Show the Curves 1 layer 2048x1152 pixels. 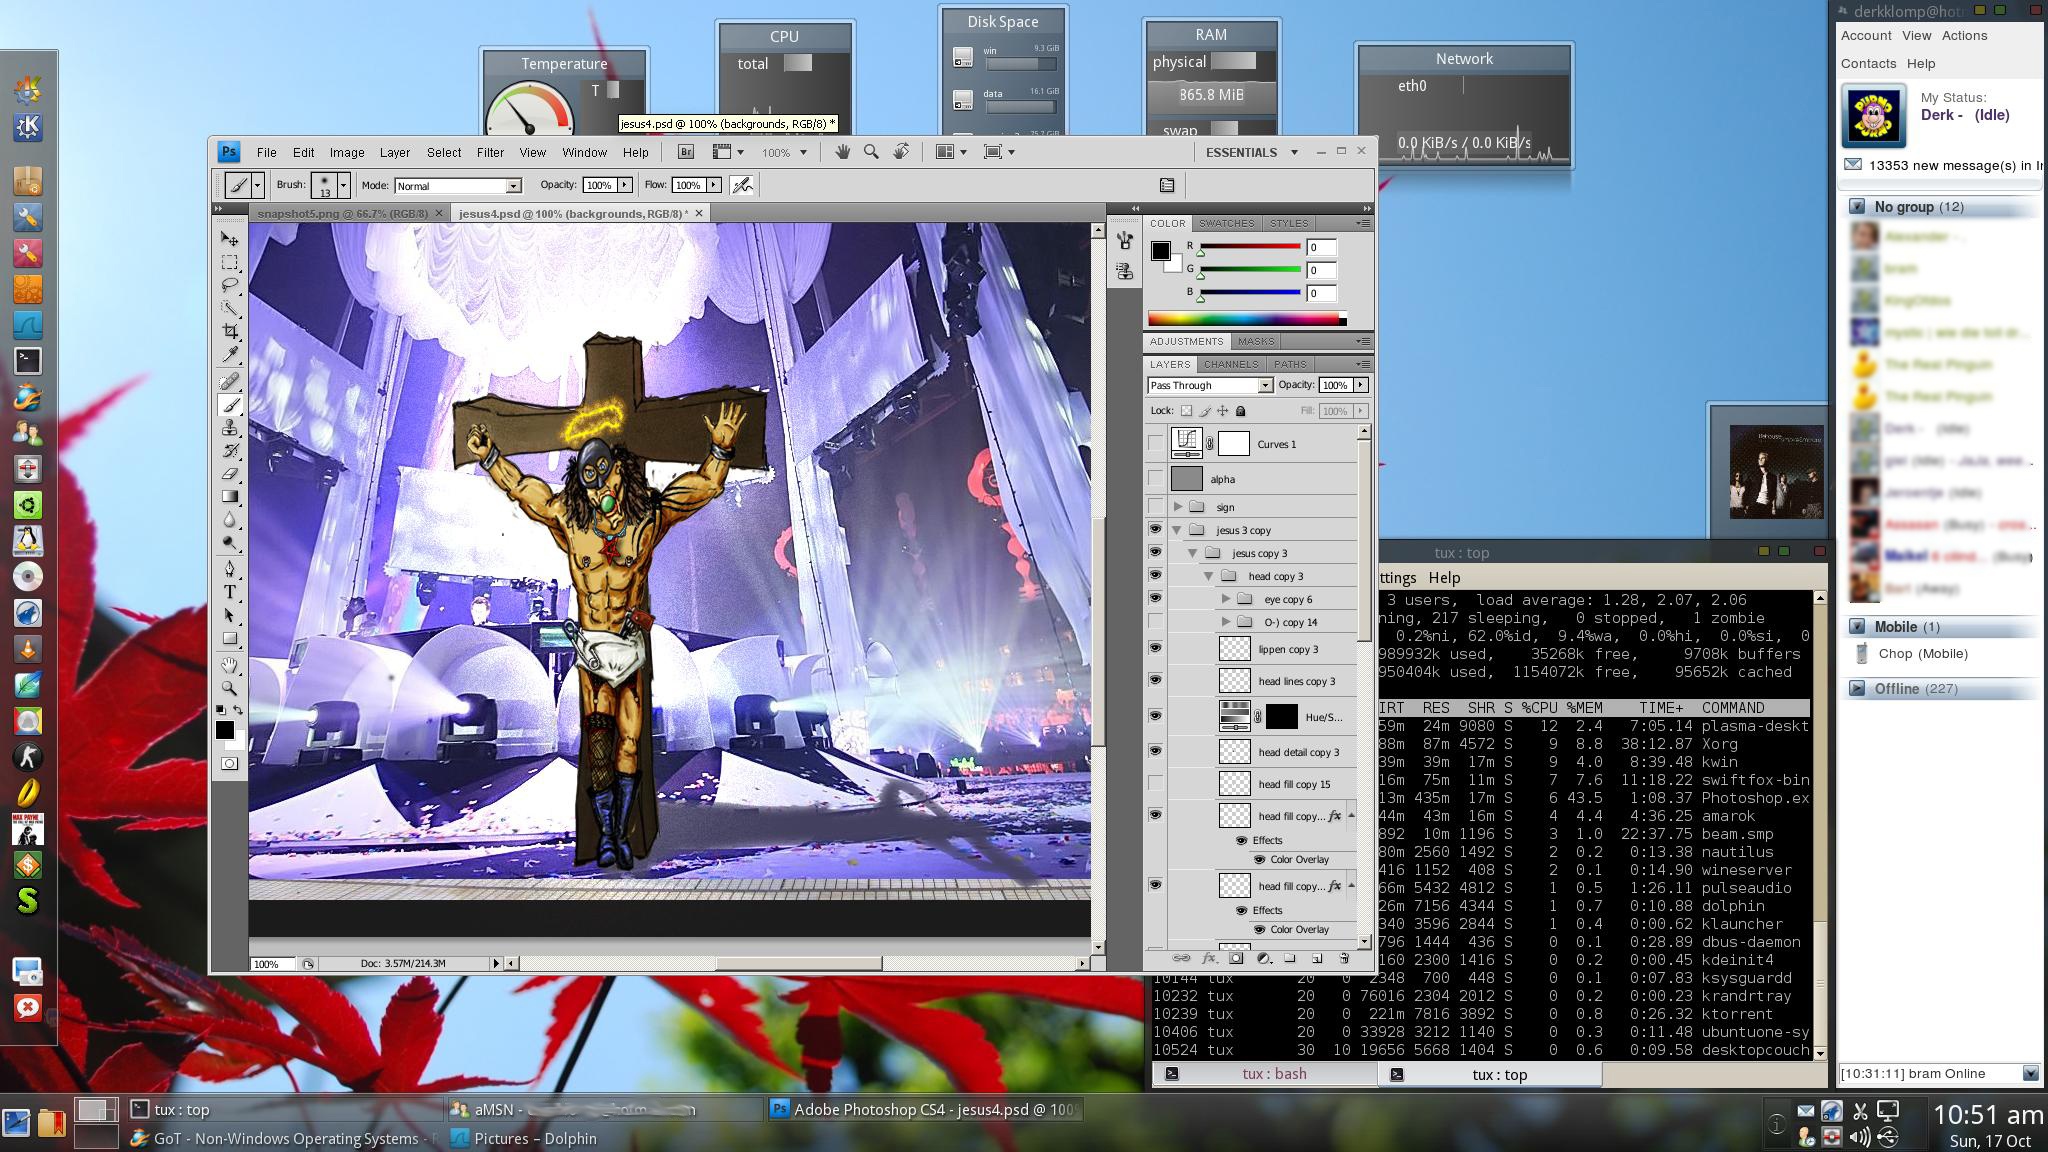click(1155, 444)
